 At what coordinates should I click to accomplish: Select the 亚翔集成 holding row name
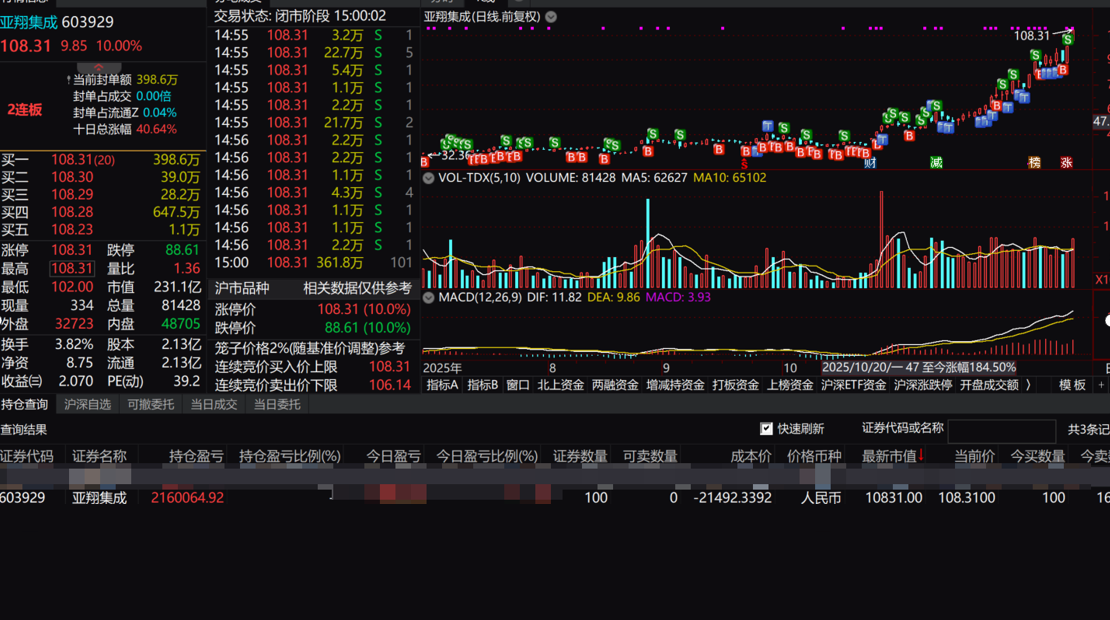[99, 498]
